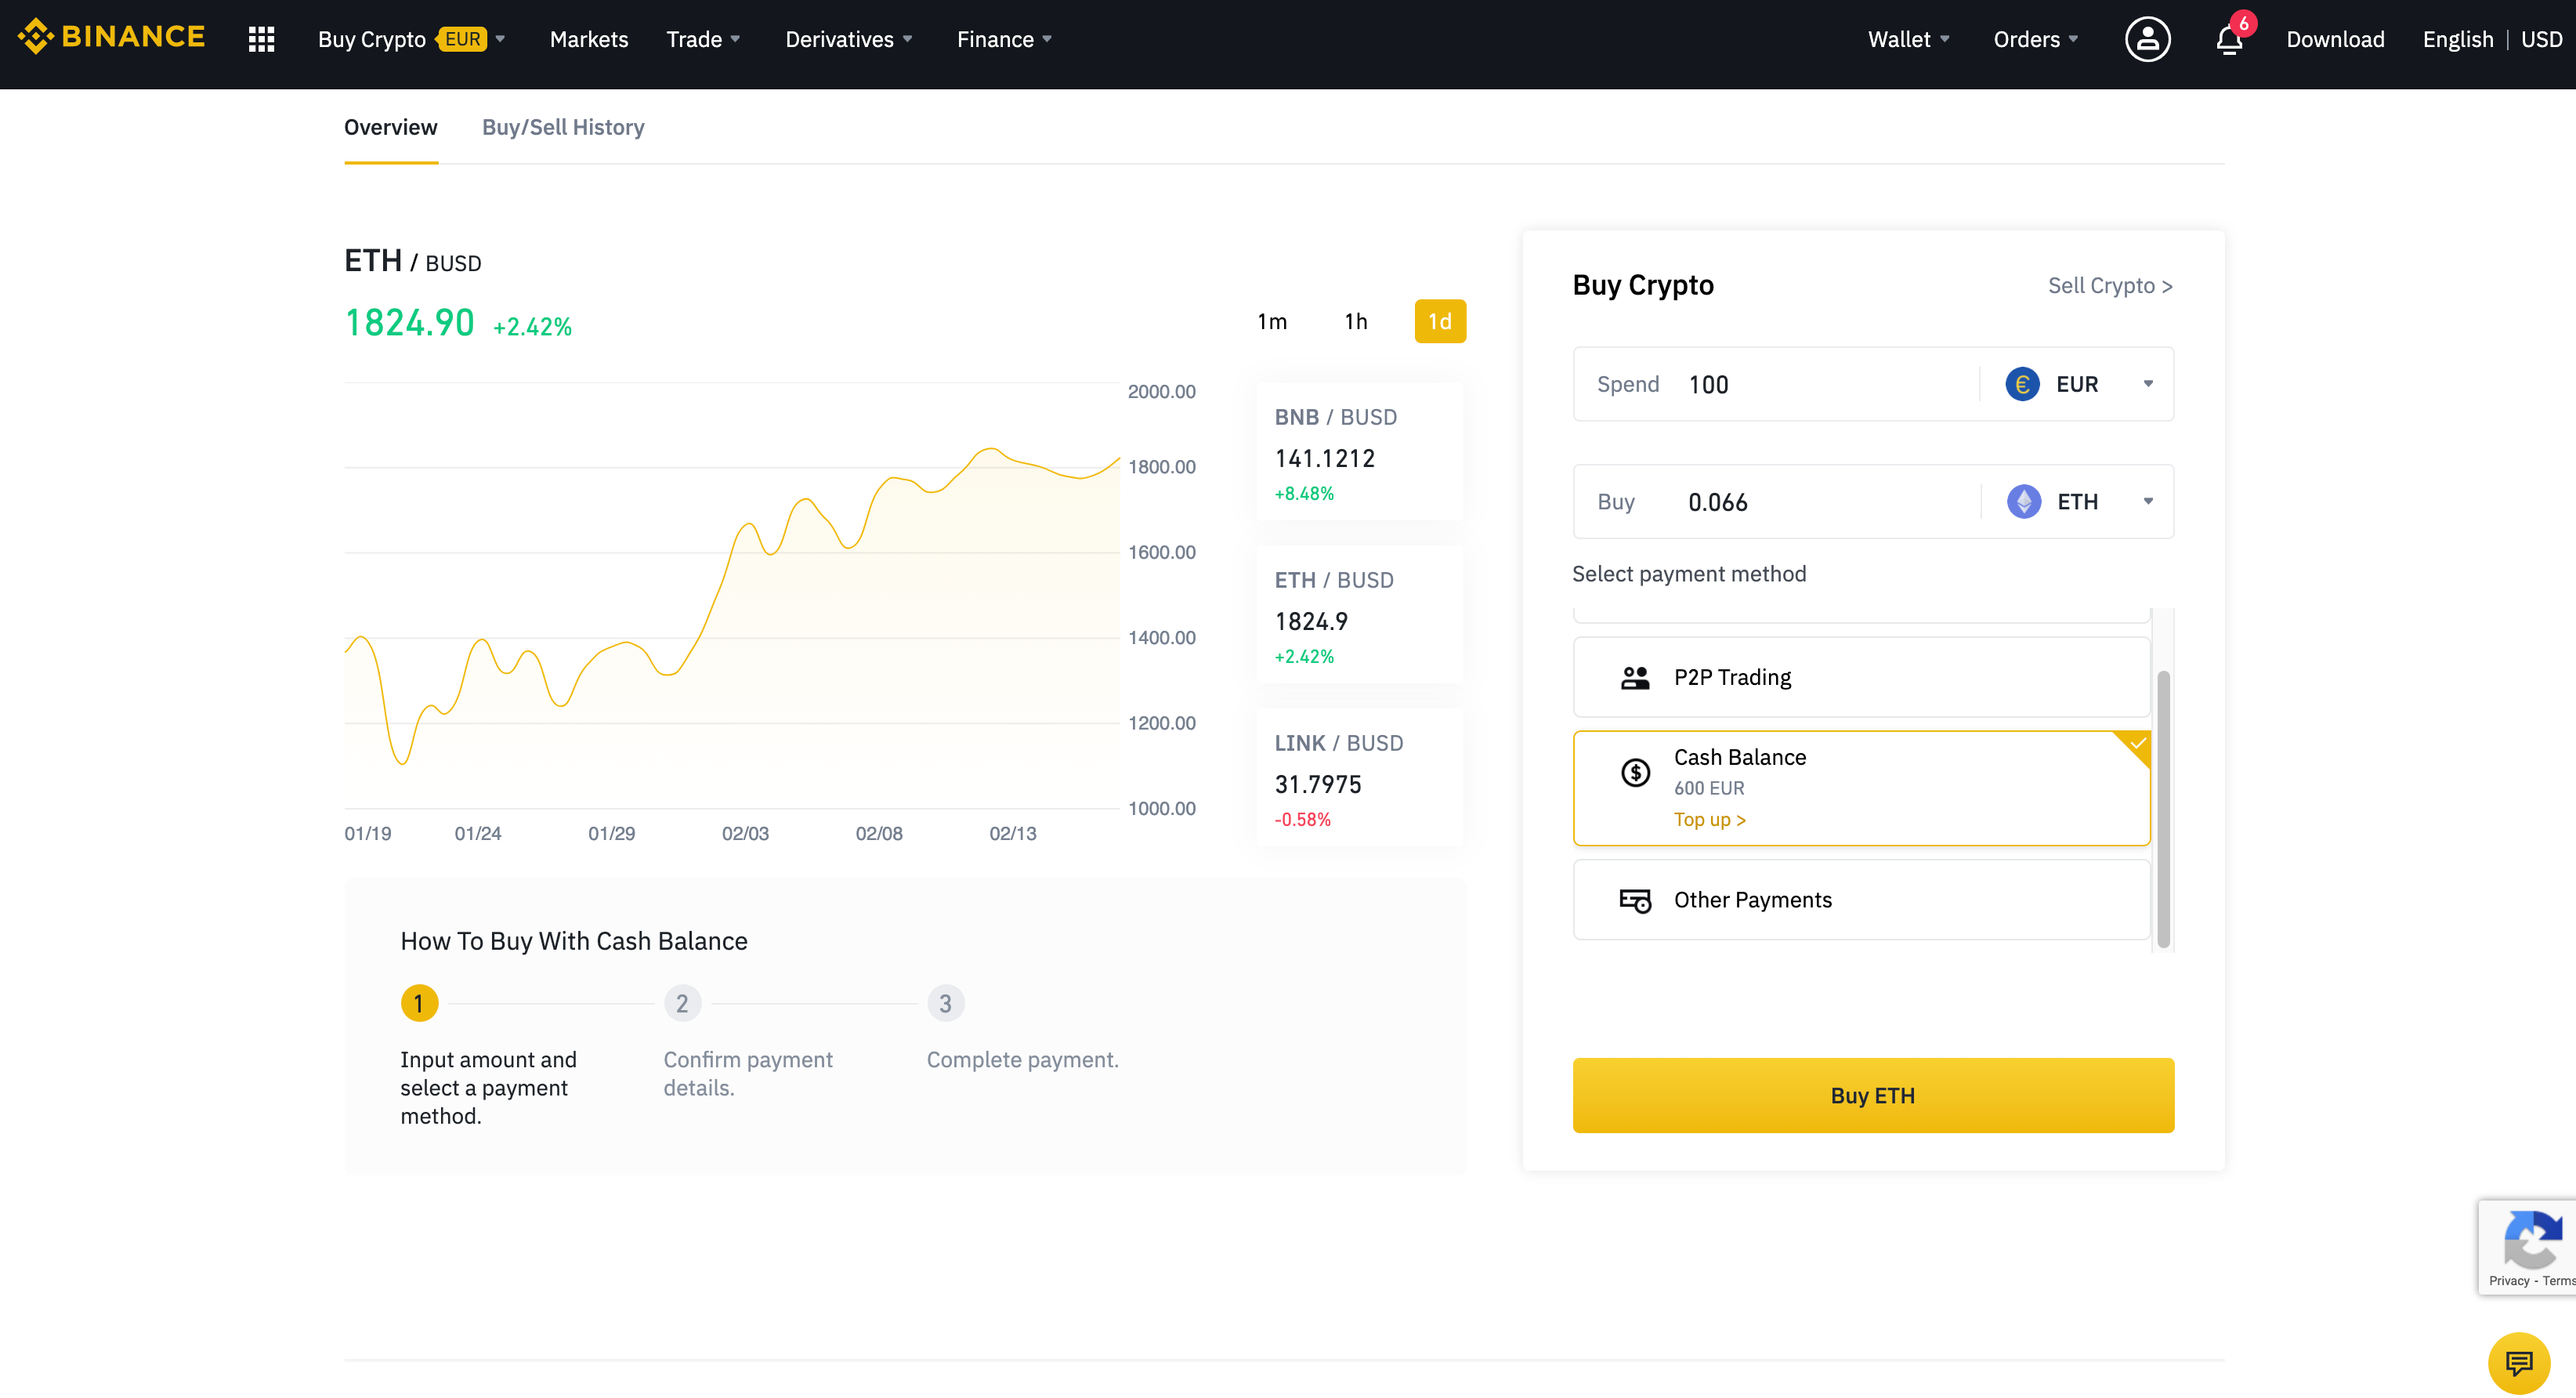Select P2P Trading payment method
Screen dimensions: 2576x1398
point(1861,677)
